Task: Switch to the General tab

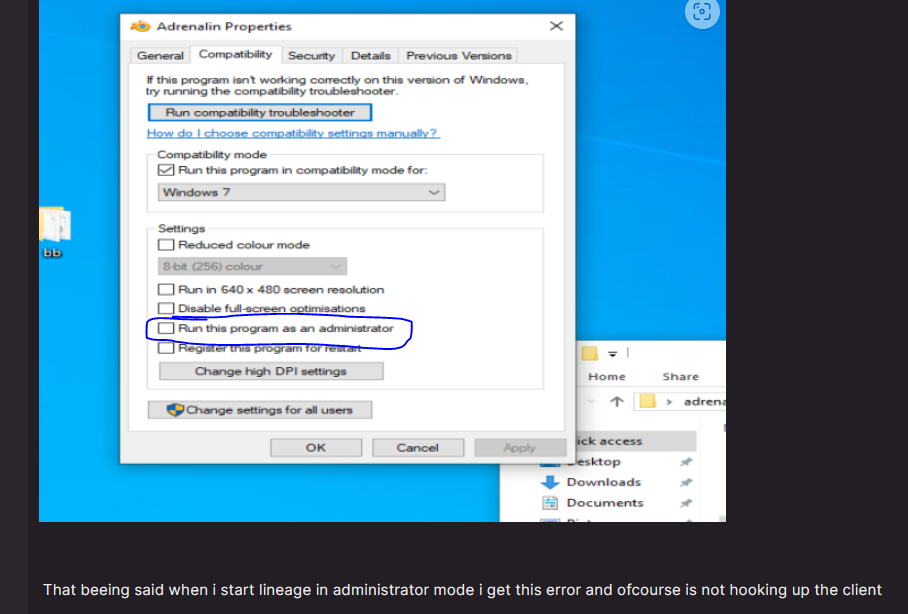Action: pos(160,56)
